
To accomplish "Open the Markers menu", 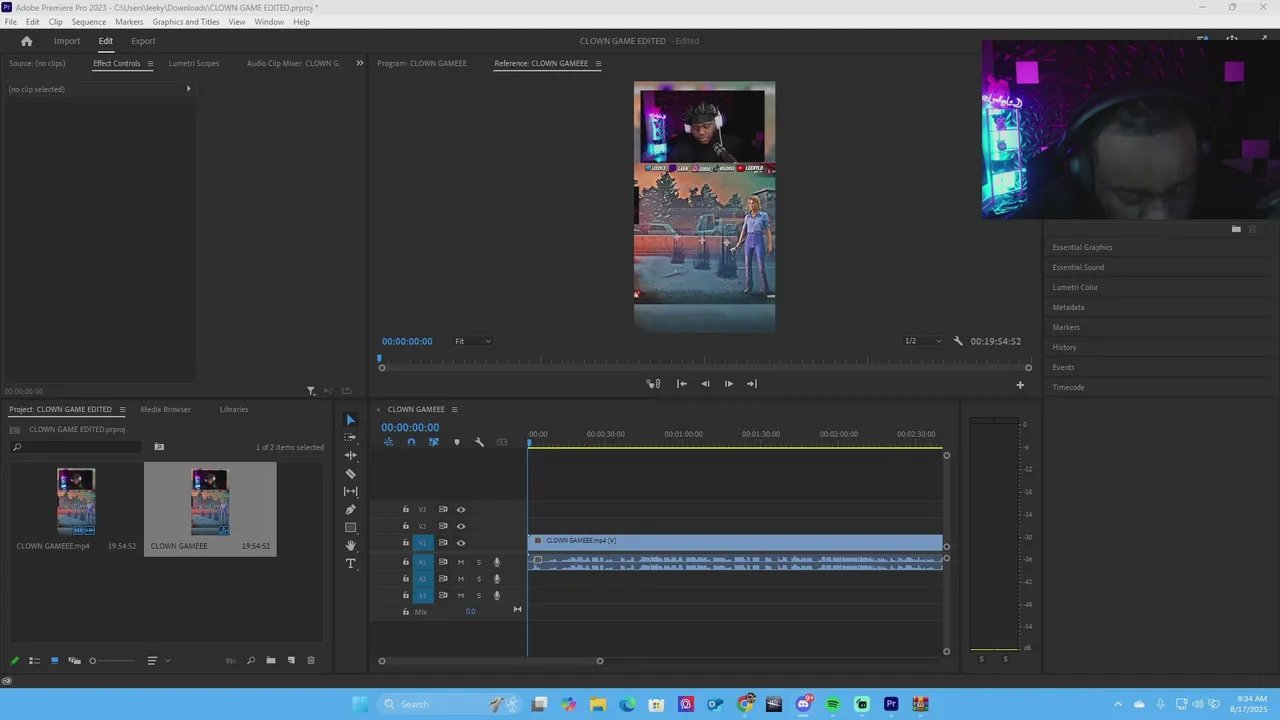I will tap(129, 22).
